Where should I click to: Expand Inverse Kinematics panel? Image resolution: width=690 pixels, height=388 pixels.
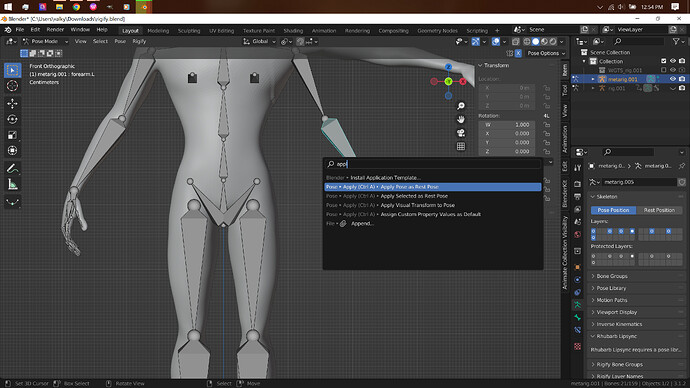click(x=618, y=324)
